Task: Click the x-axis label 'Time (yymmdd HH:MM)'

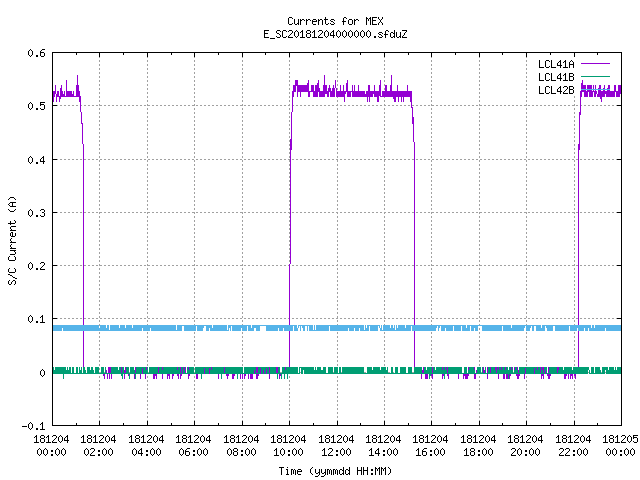Action: coord(335,471)
